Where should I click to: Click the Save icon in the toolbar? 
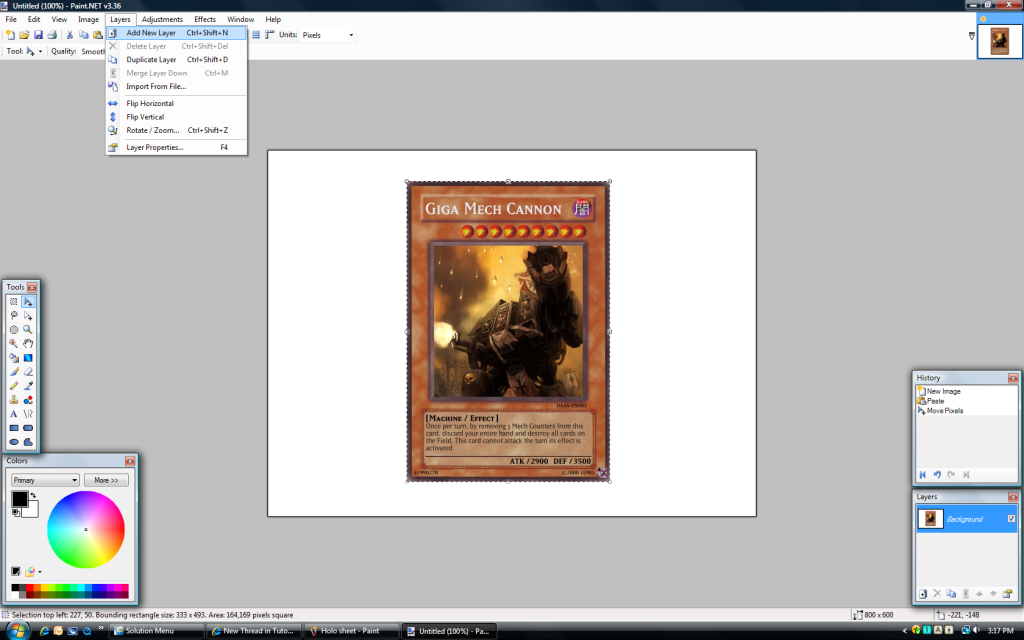coord(38,34)
